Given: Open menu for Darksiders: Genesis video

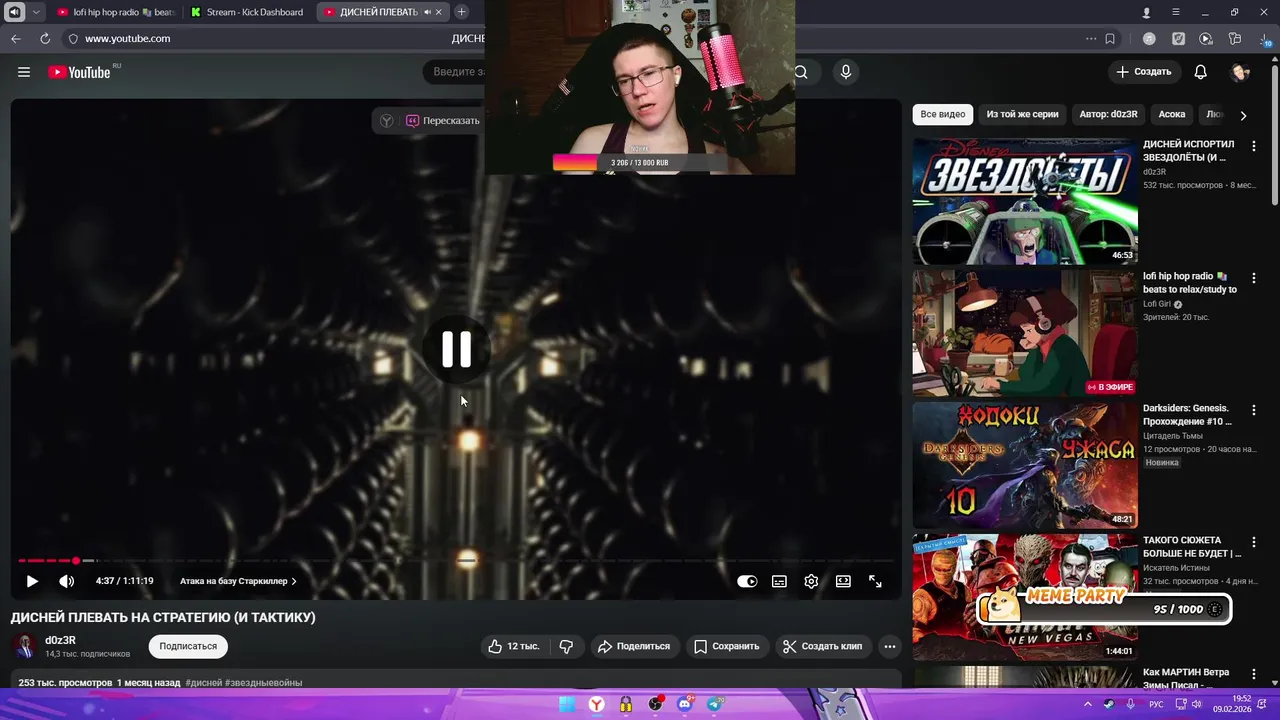Looking at the screenshot, I should point(1253,410).
